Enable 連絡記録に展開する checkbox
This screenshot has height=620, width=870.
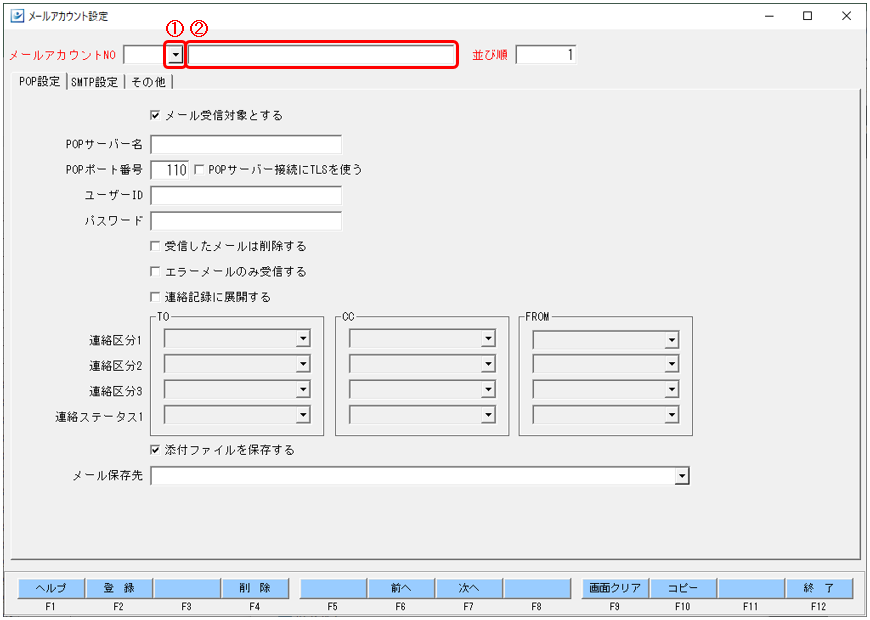pyautogui.click(x=155, y=297)
